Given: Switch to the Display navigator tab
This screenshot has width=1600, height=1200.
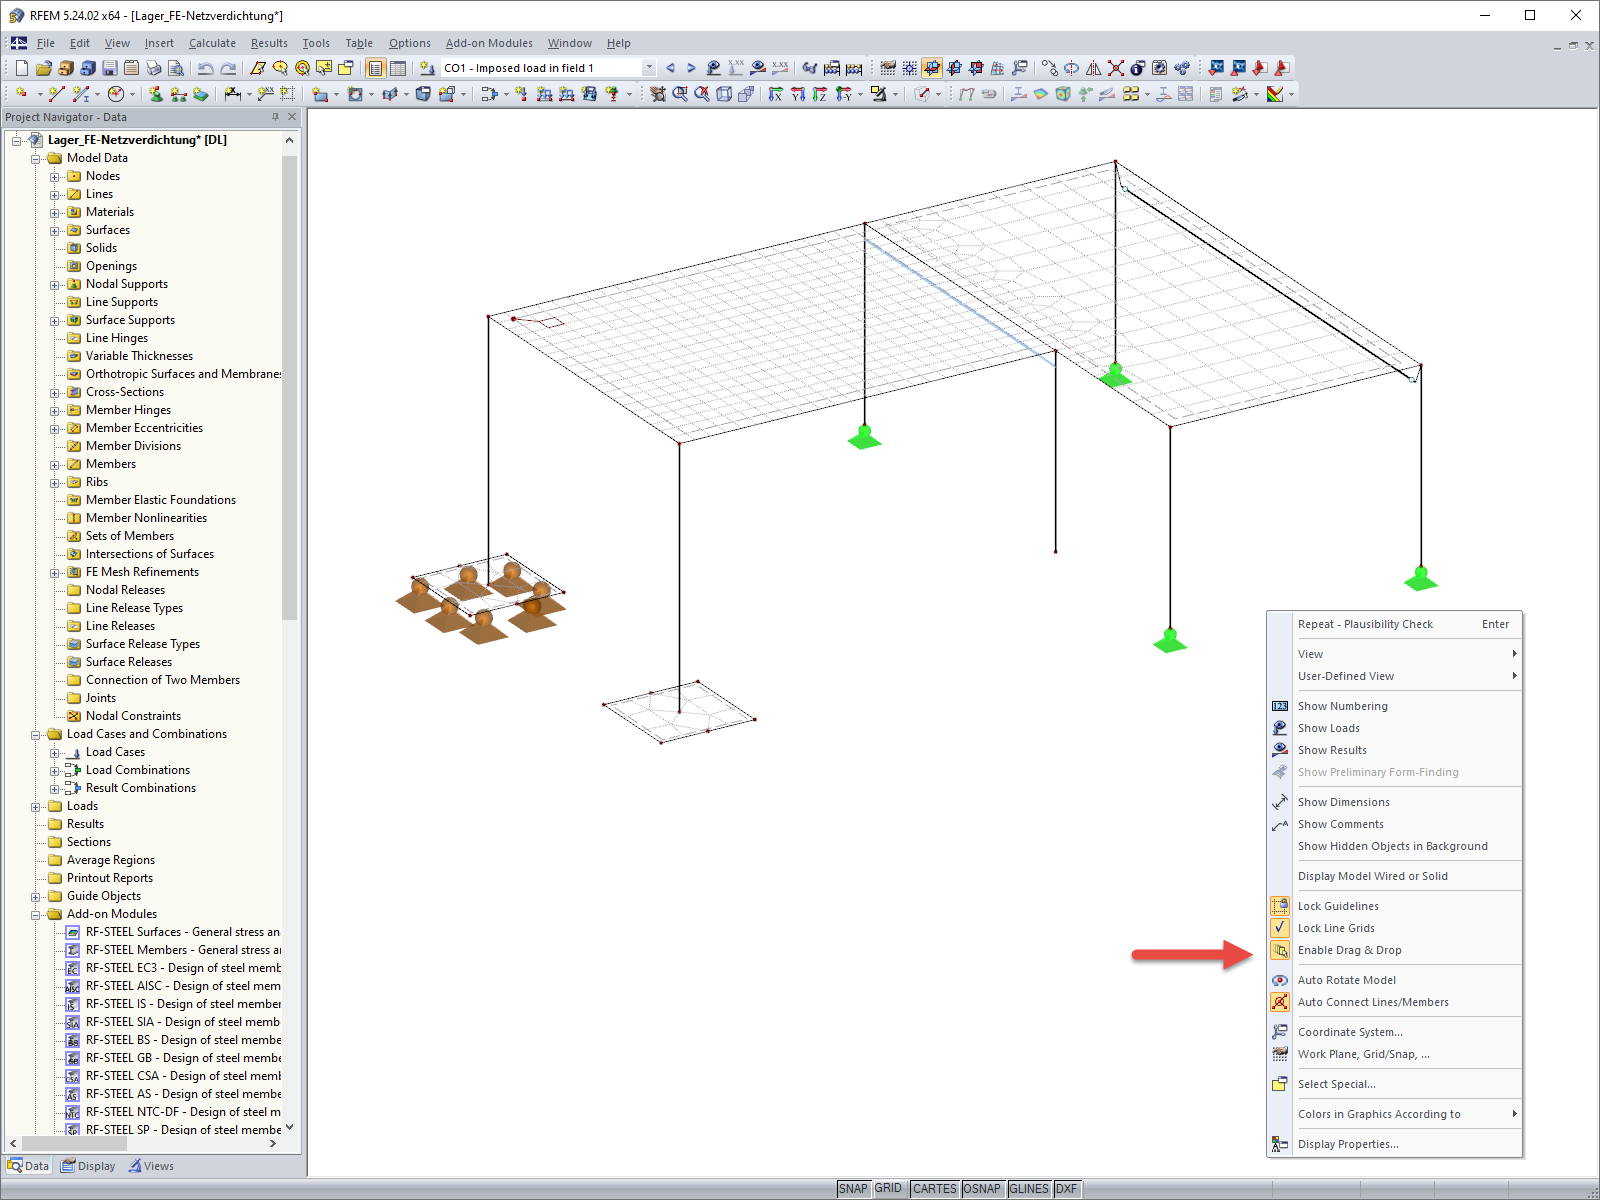Looking at the screenshot, I should tap(88, 1166).
